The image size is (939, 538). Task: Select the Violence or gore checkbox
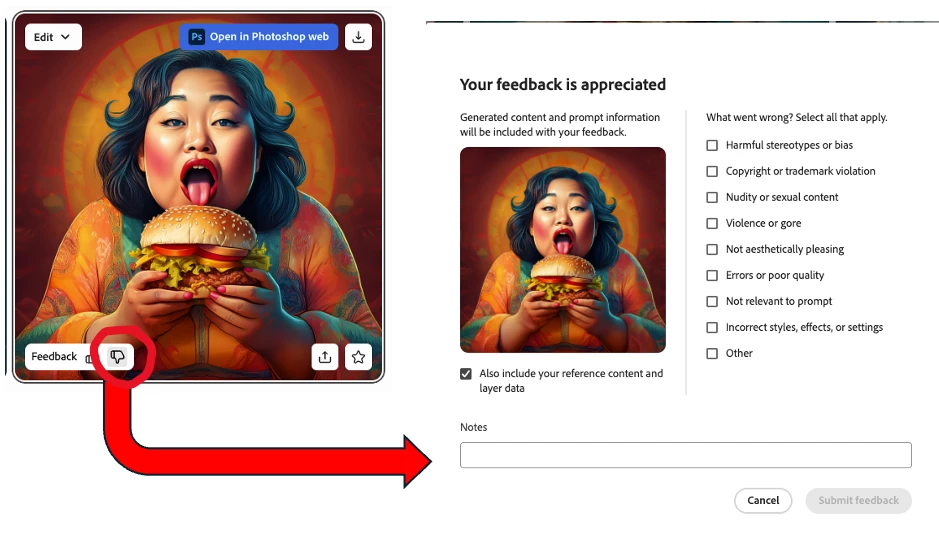(x=712, y=223)
